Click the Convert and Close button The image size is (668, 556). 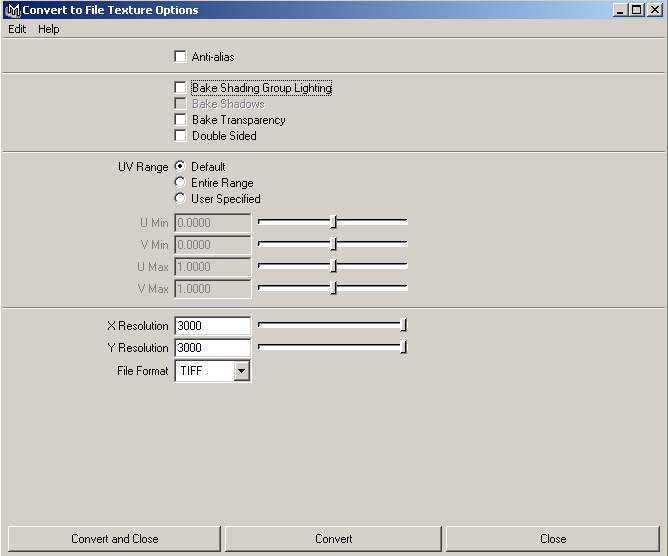click(114, 539)
